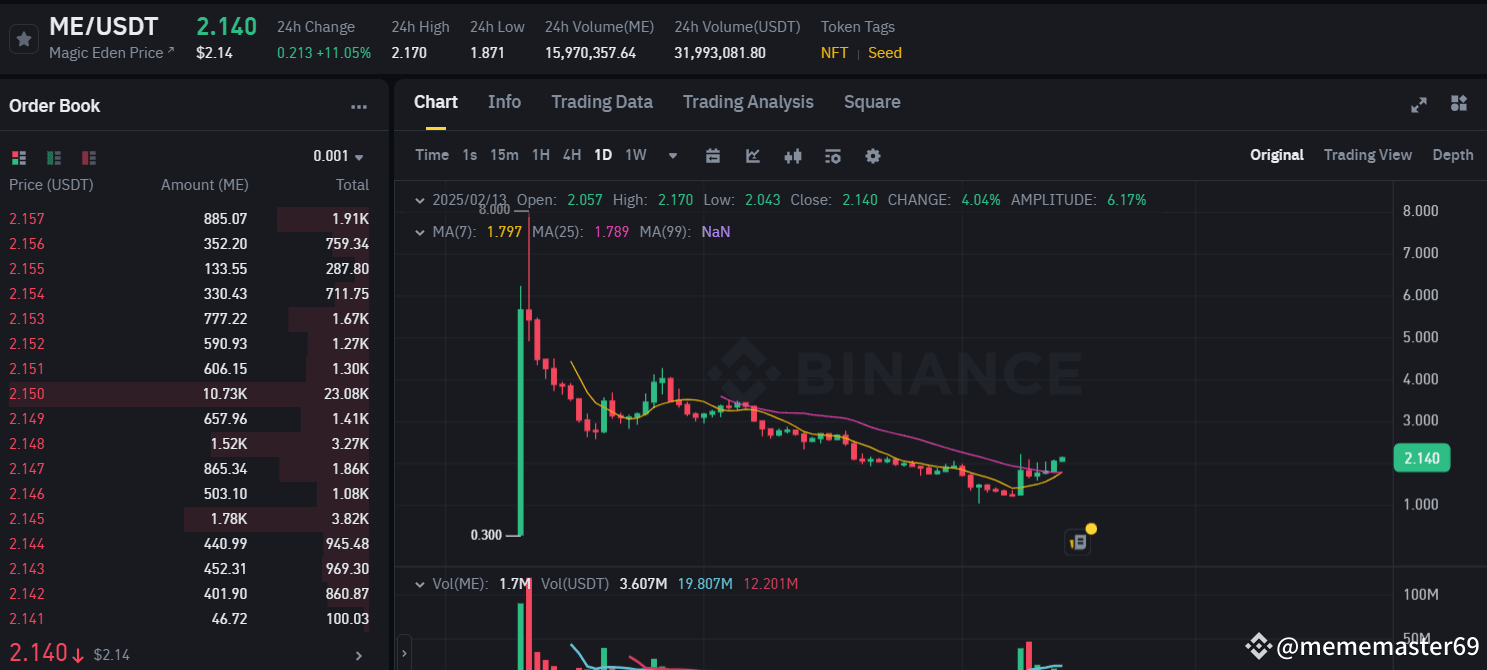Open the order book precision 0.001 dropdown
This screenshot has height=670, width=1487.
(338, 156)
